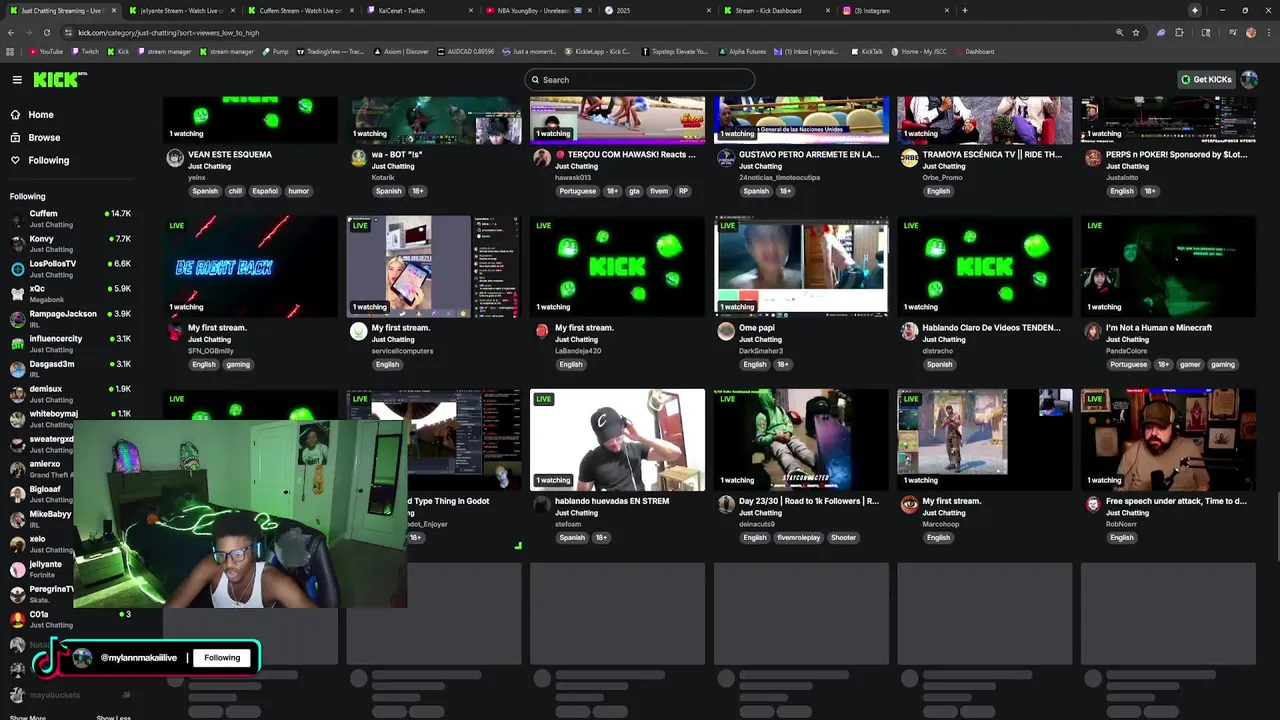Open the Chrome three-dot menu

click(1269, 32)
